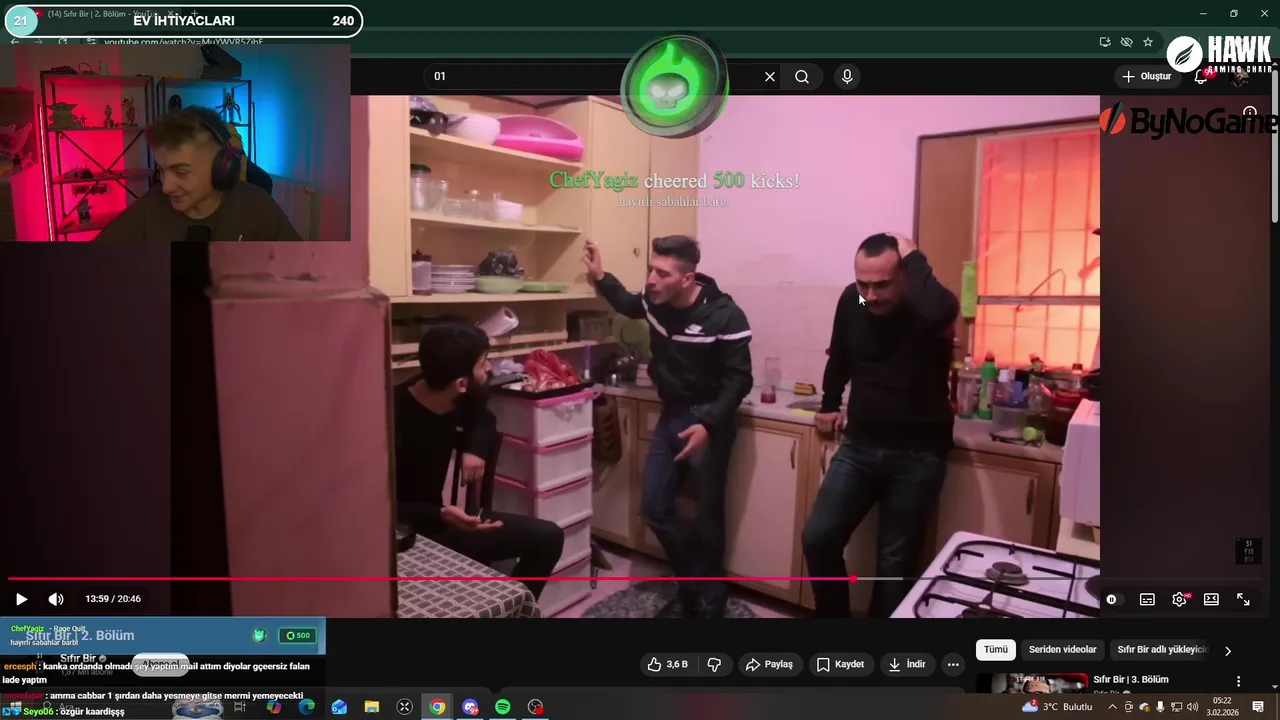This screenshot has width=1280, height=720.
Task: Open the Oluştur create button
Action: pos(1146,77)
